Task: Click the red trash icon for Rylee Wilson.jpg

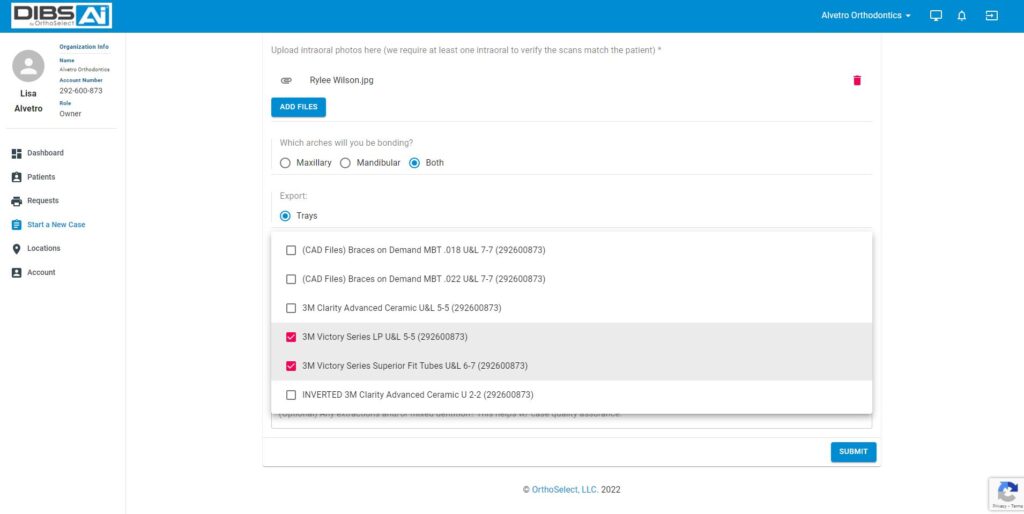Action: click(857, 80)
